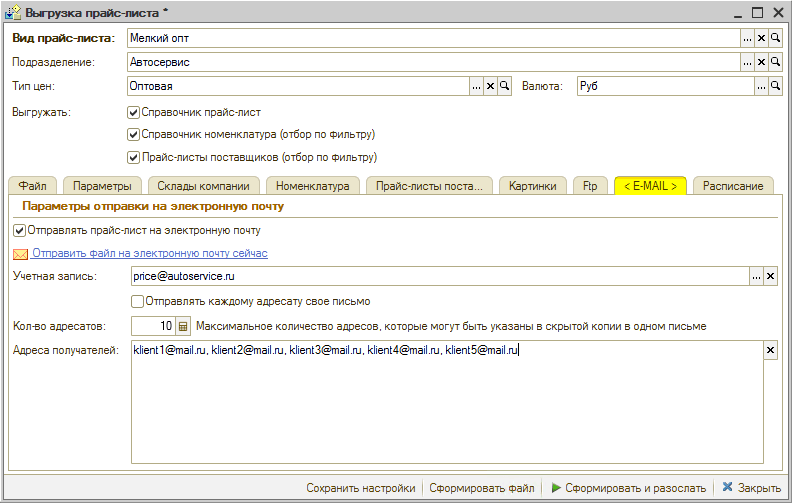Open the Учетная запись selection ellipsis

(x=756, y=276)
